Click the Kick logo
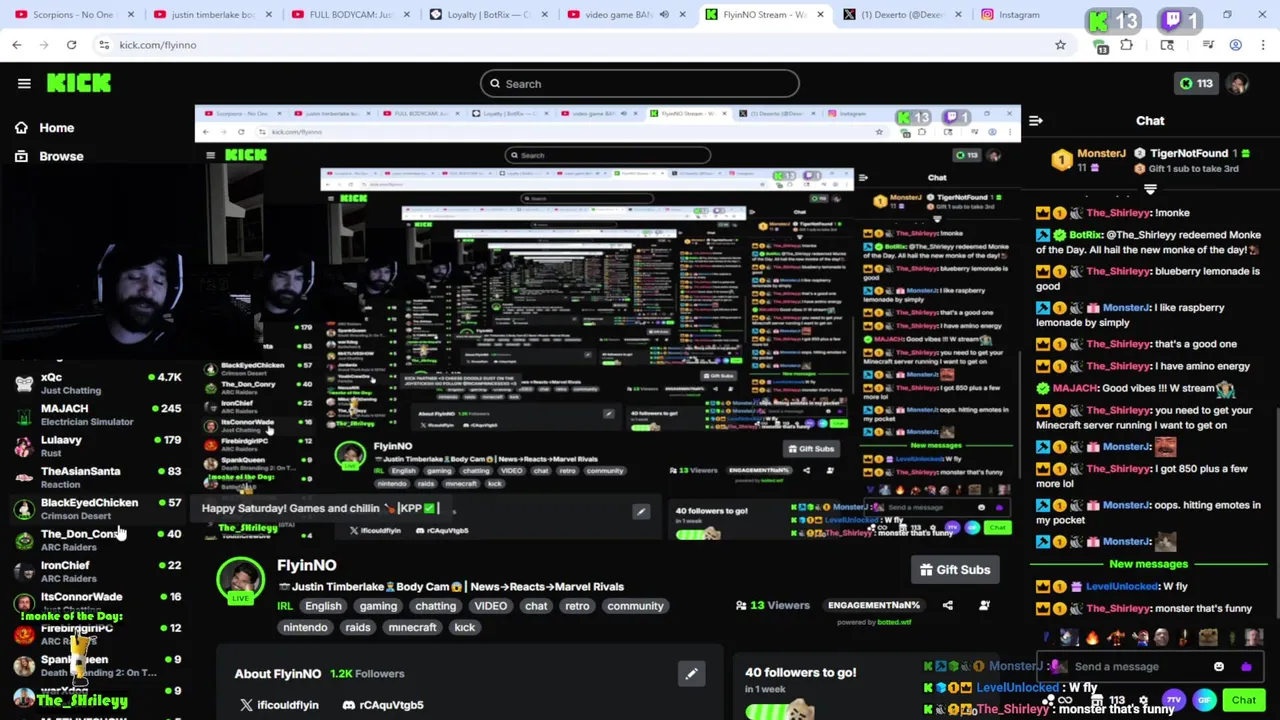The height and width of the screenshot is (720, 1280). coord(79,83)
